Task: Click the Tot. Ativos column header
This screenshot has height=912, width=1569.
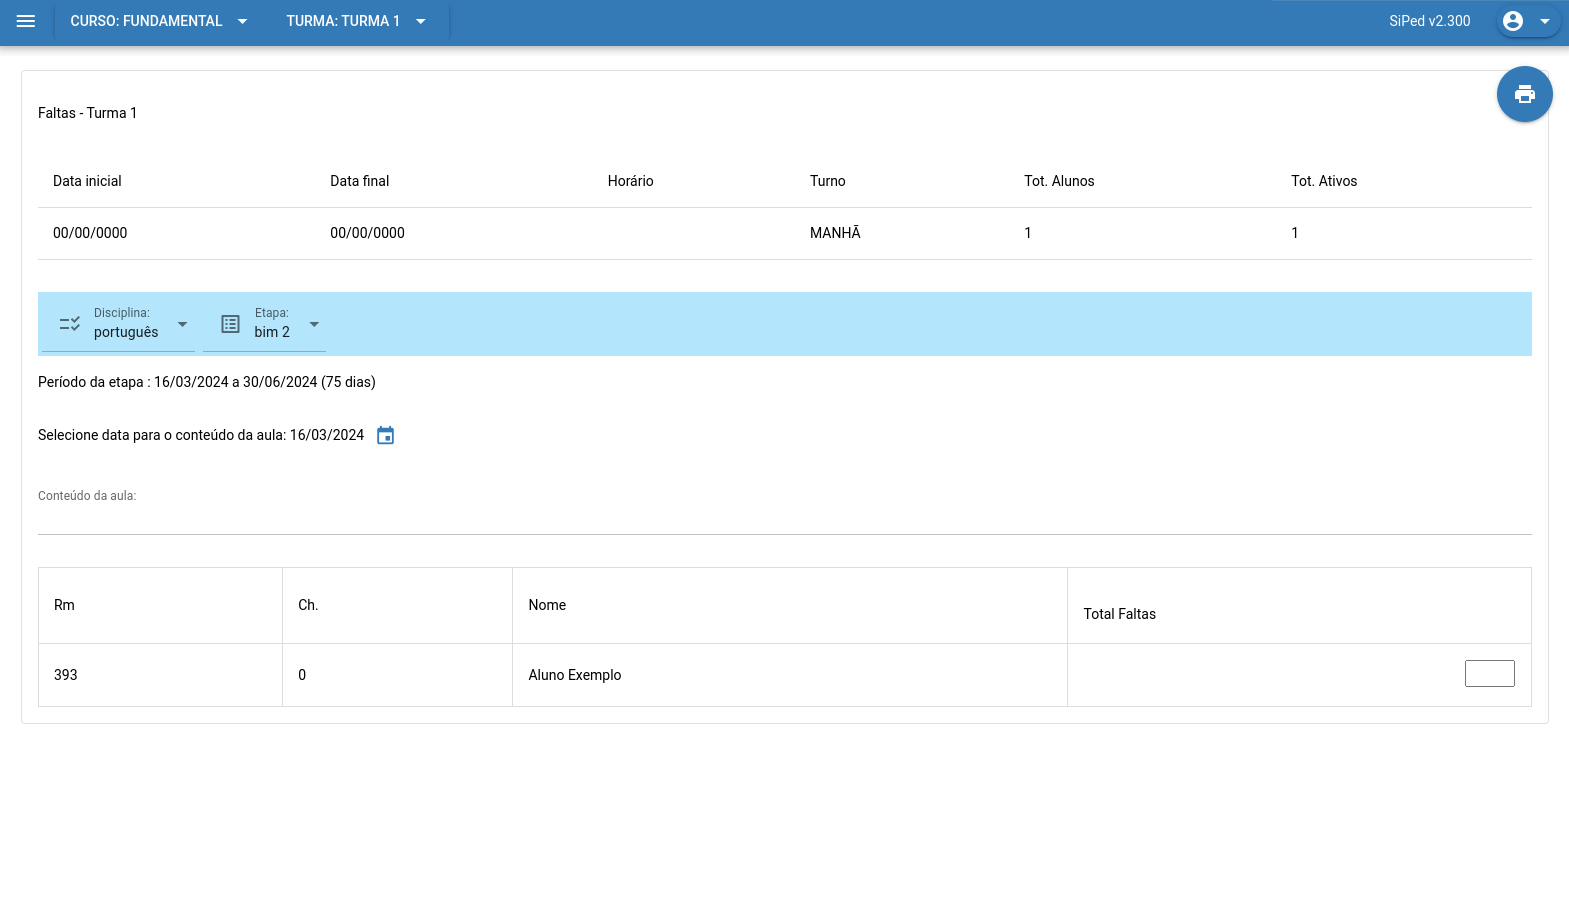Action: (x=1324, y=181)
